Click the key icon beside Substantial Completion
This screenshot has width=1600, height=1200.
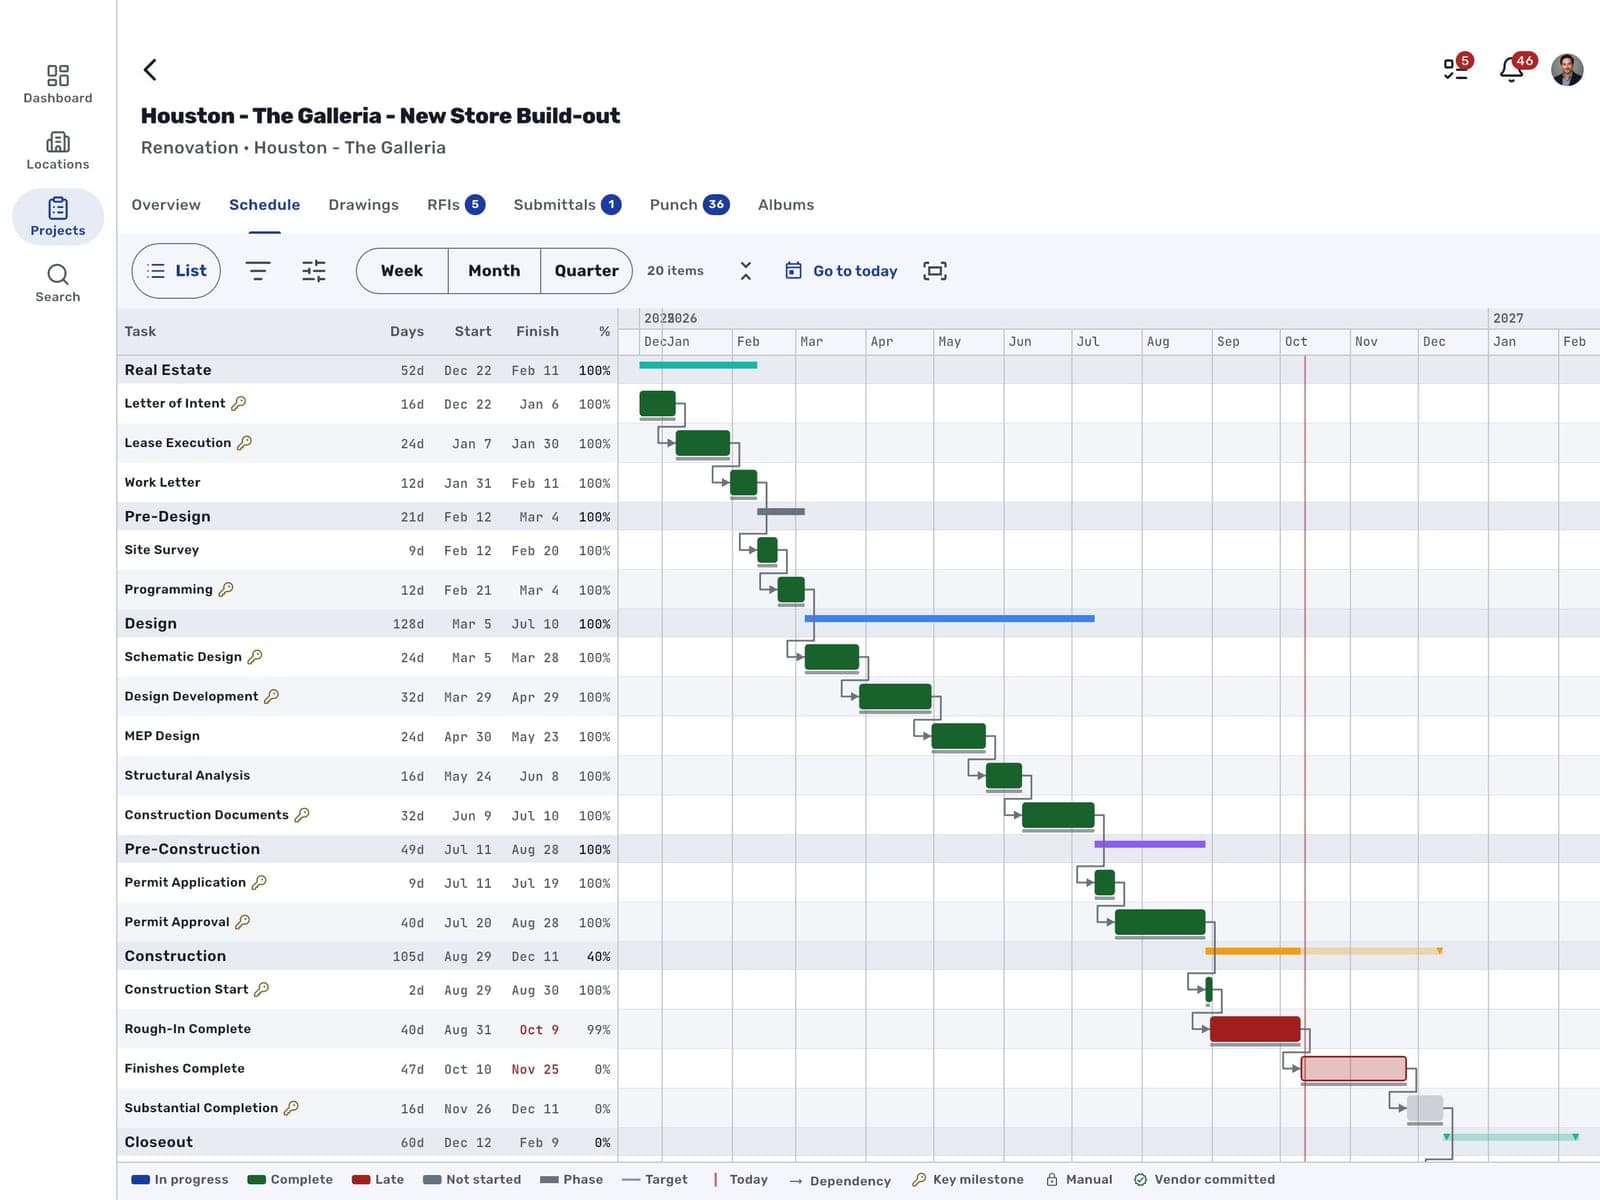click(291, 1108)
